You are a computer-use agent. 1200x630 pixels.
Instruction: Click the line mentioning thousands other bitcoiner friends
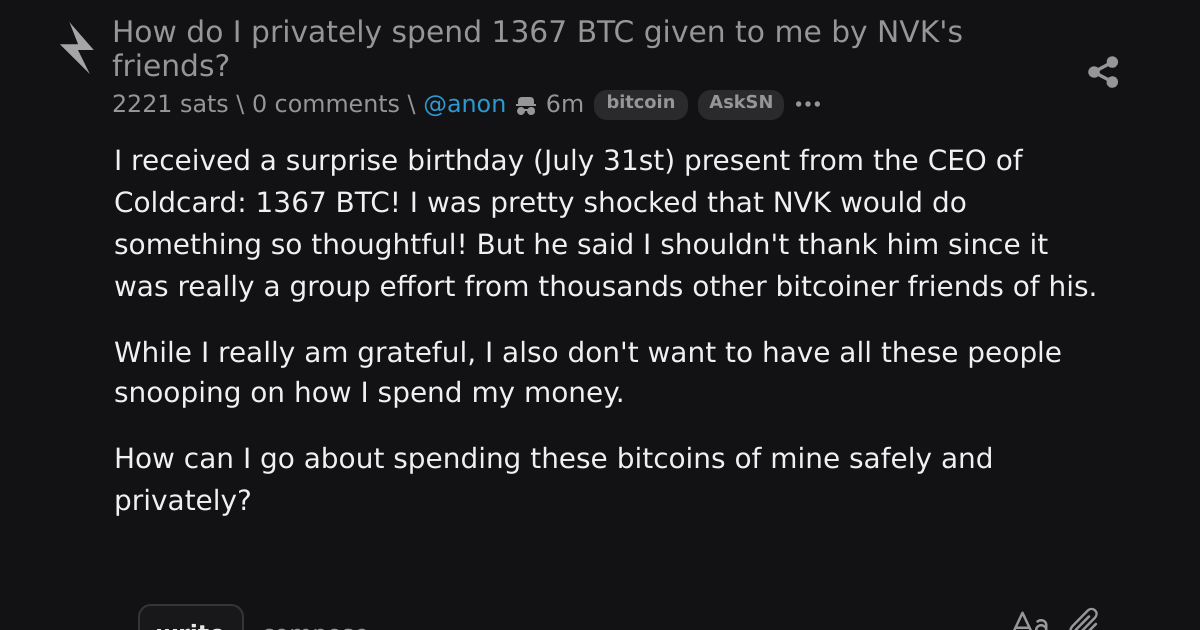605,286
